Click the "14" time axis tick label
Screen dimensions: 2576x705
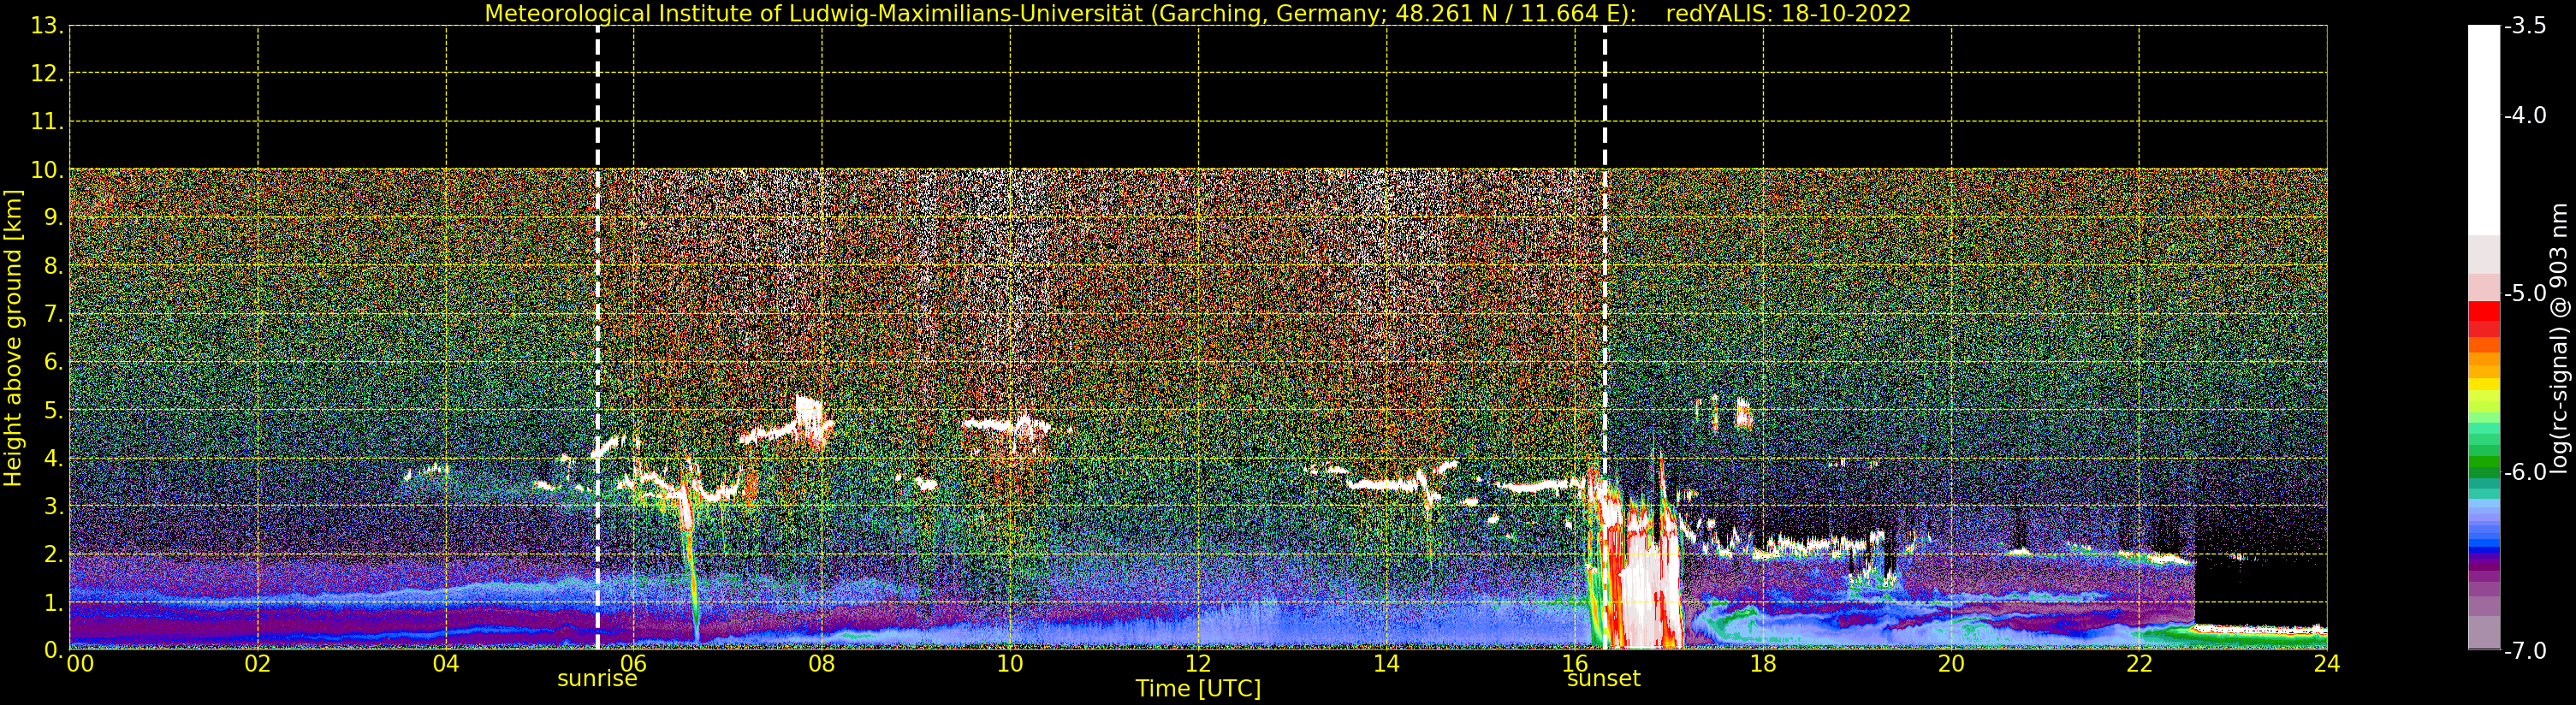click(1386, 664)
